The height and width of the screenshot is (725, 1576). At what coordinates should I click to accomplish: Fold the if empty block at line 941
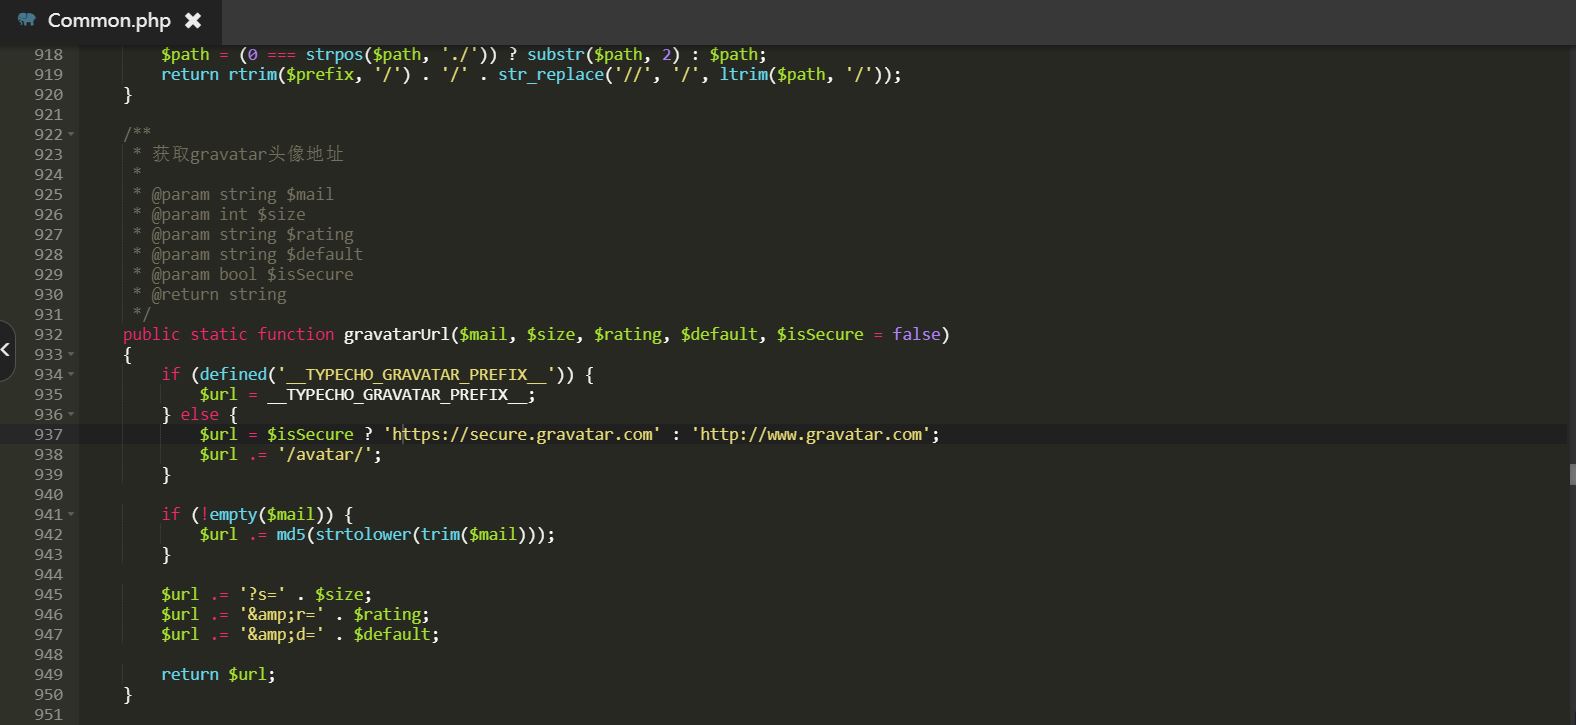71,514
